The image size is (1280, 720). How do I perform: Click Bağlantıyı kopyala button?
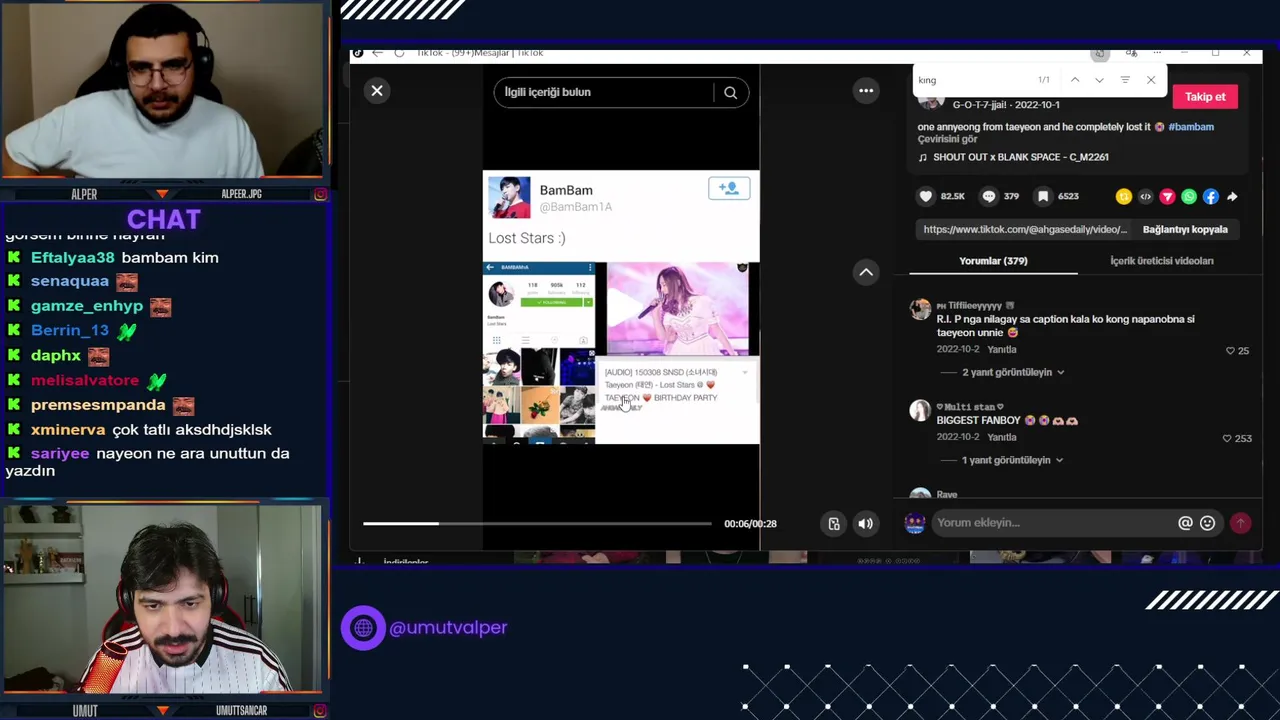1185,229
